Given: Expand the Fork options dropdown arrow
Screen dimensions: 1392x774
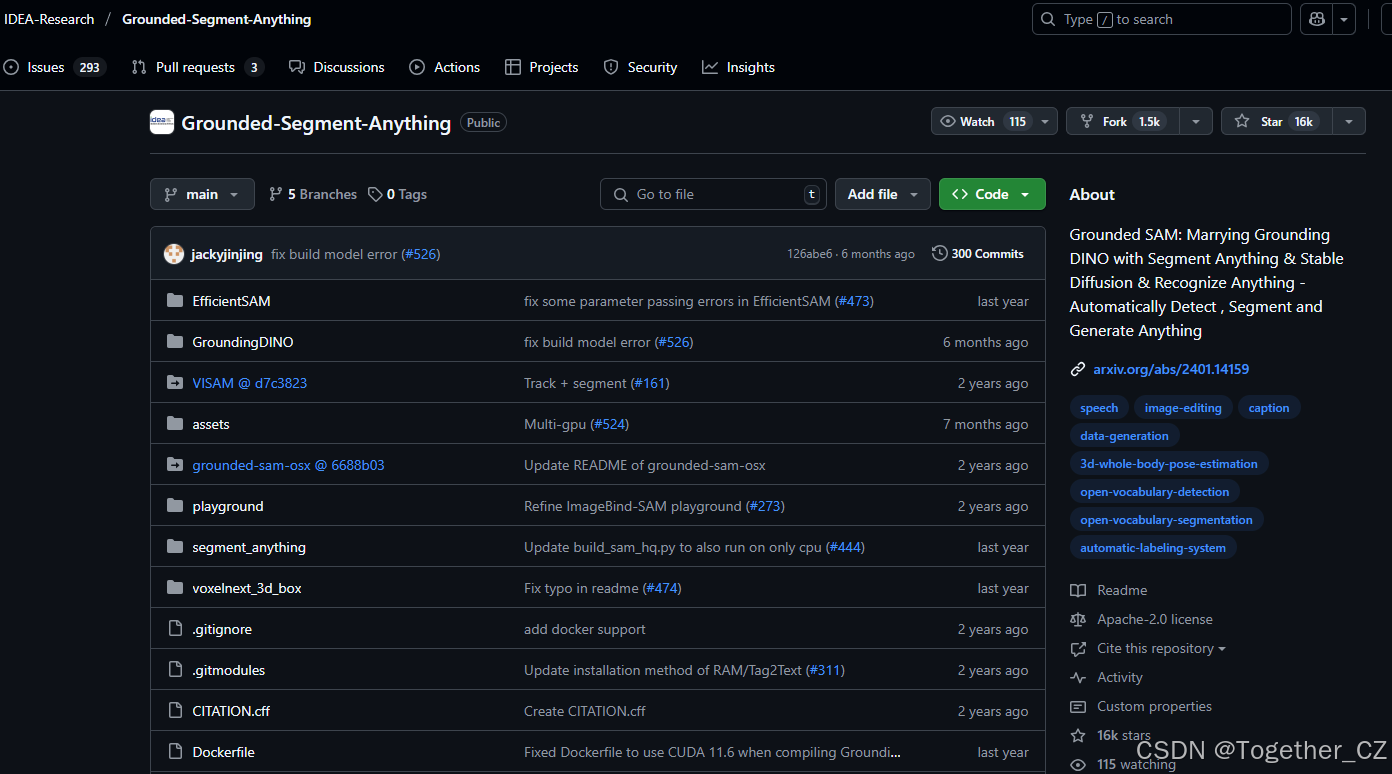Looking at the screenshot, I should pos(1196,121).
